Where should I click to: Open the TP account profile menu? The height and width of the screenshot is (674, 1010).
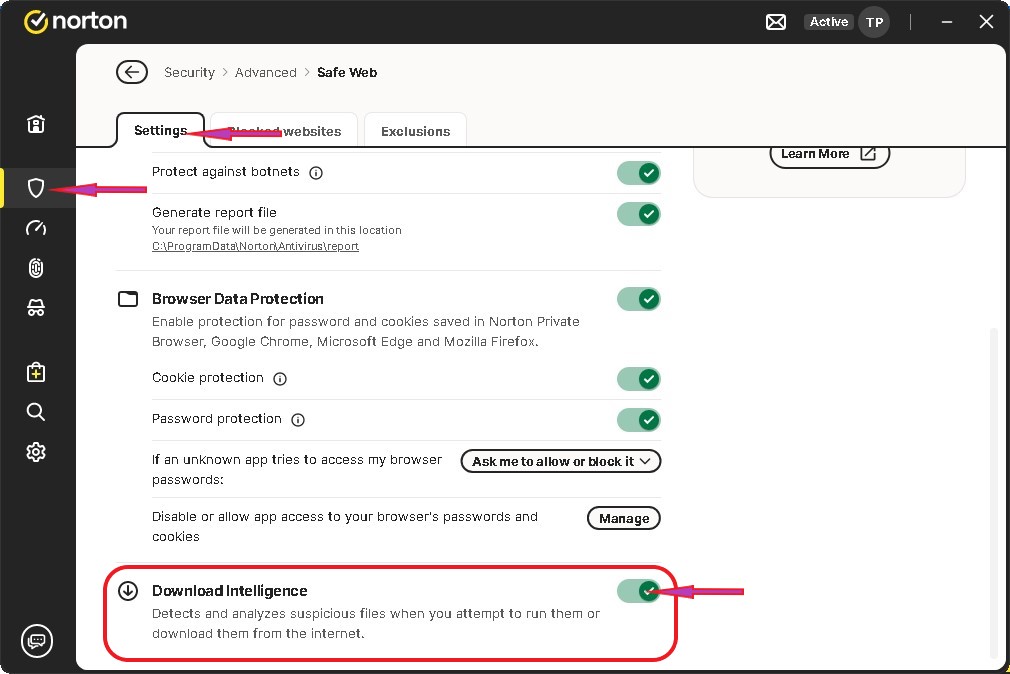(874, 22)
